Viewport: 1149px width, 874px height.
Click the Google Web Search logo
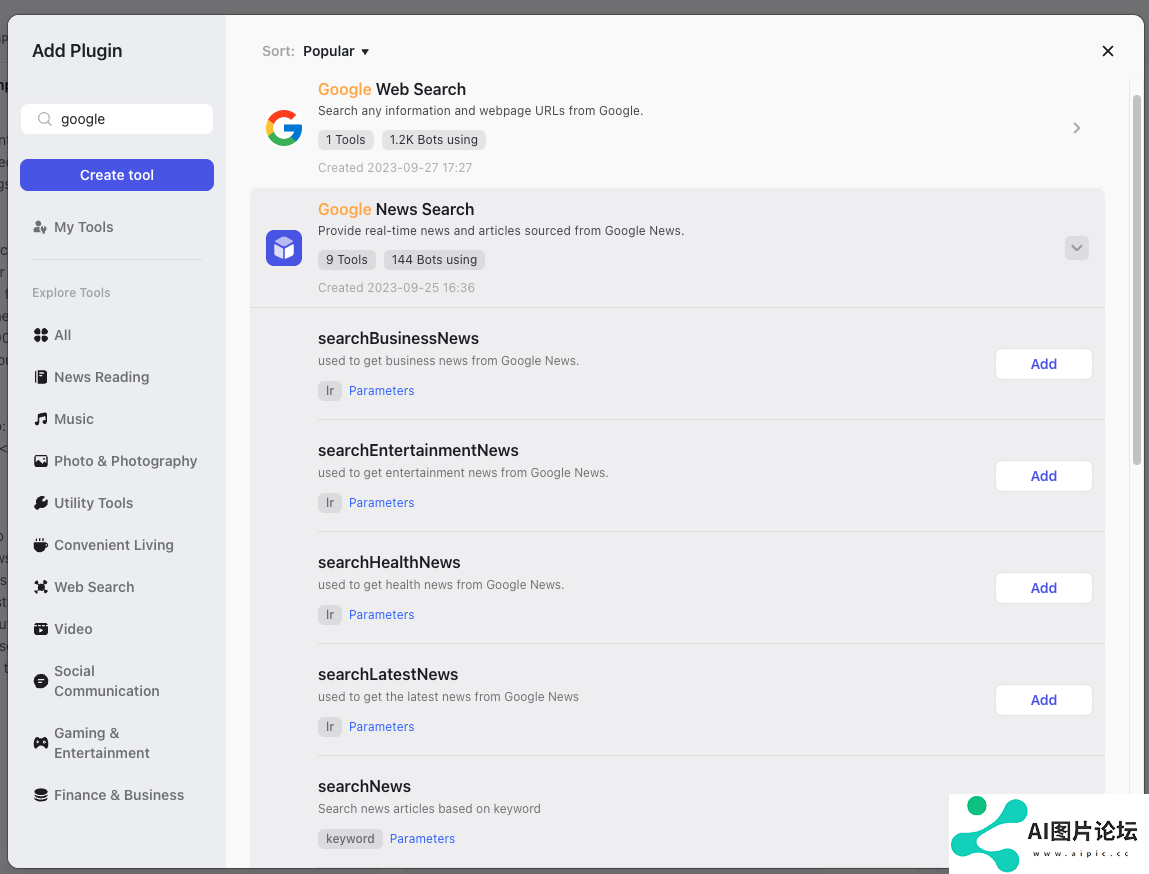(284, 127)
